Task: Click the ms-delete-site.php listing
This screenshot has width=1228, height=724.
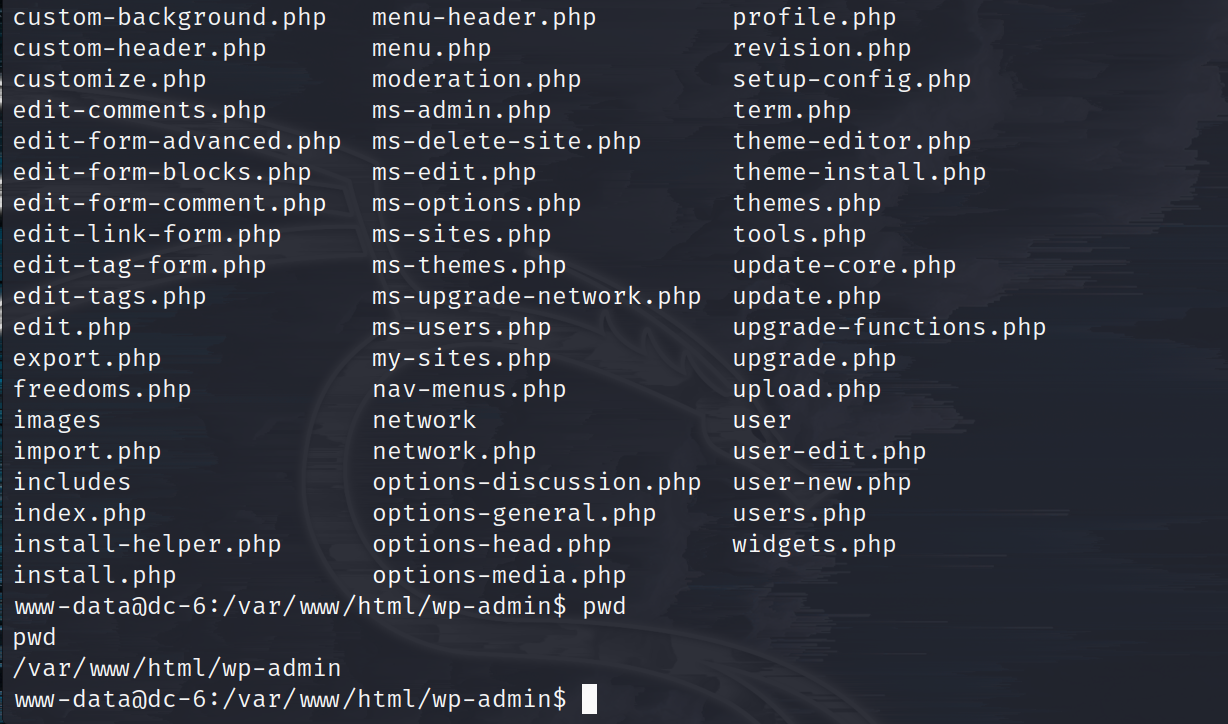Action: pos(506,142)
